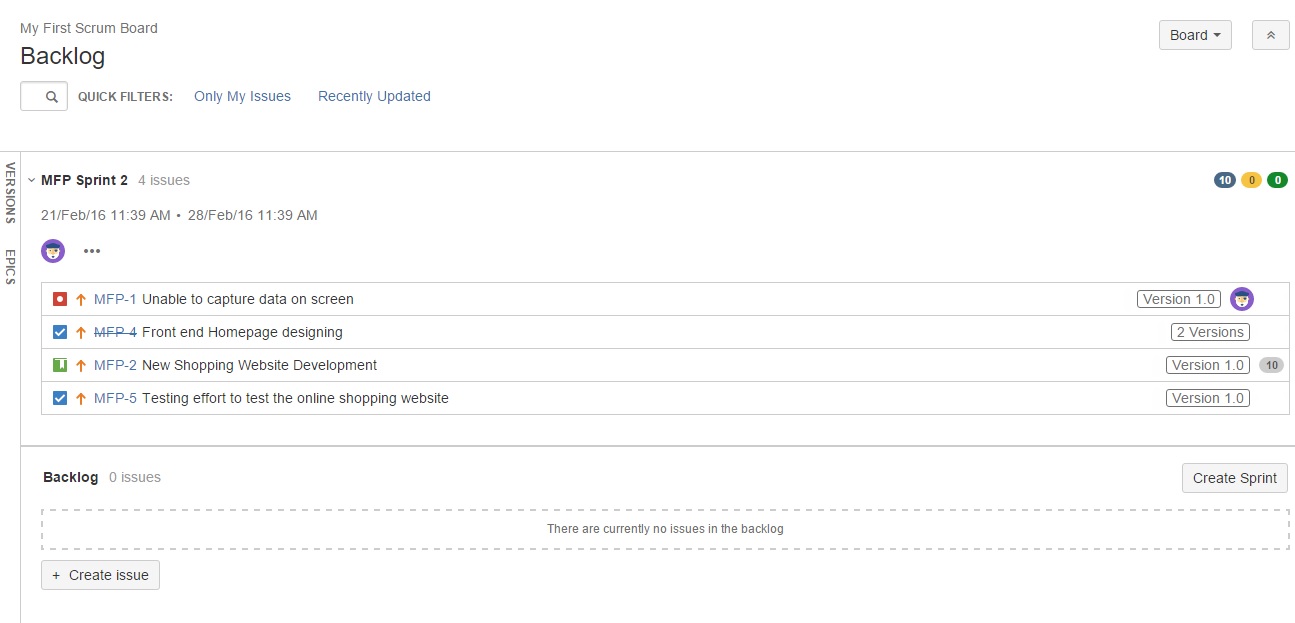The image size is (1295, 623).
Task: Click the blue To Do estimate badge
Action: click(x=1225, y=181)
